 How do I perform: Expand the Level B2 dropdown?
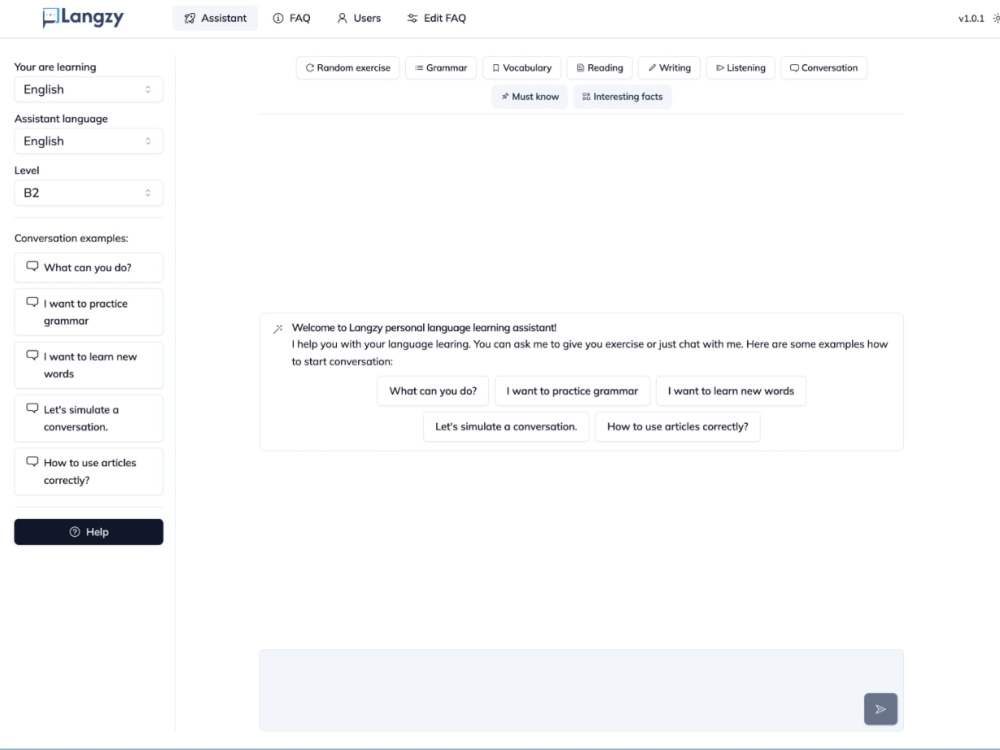(x=89, y=193)
